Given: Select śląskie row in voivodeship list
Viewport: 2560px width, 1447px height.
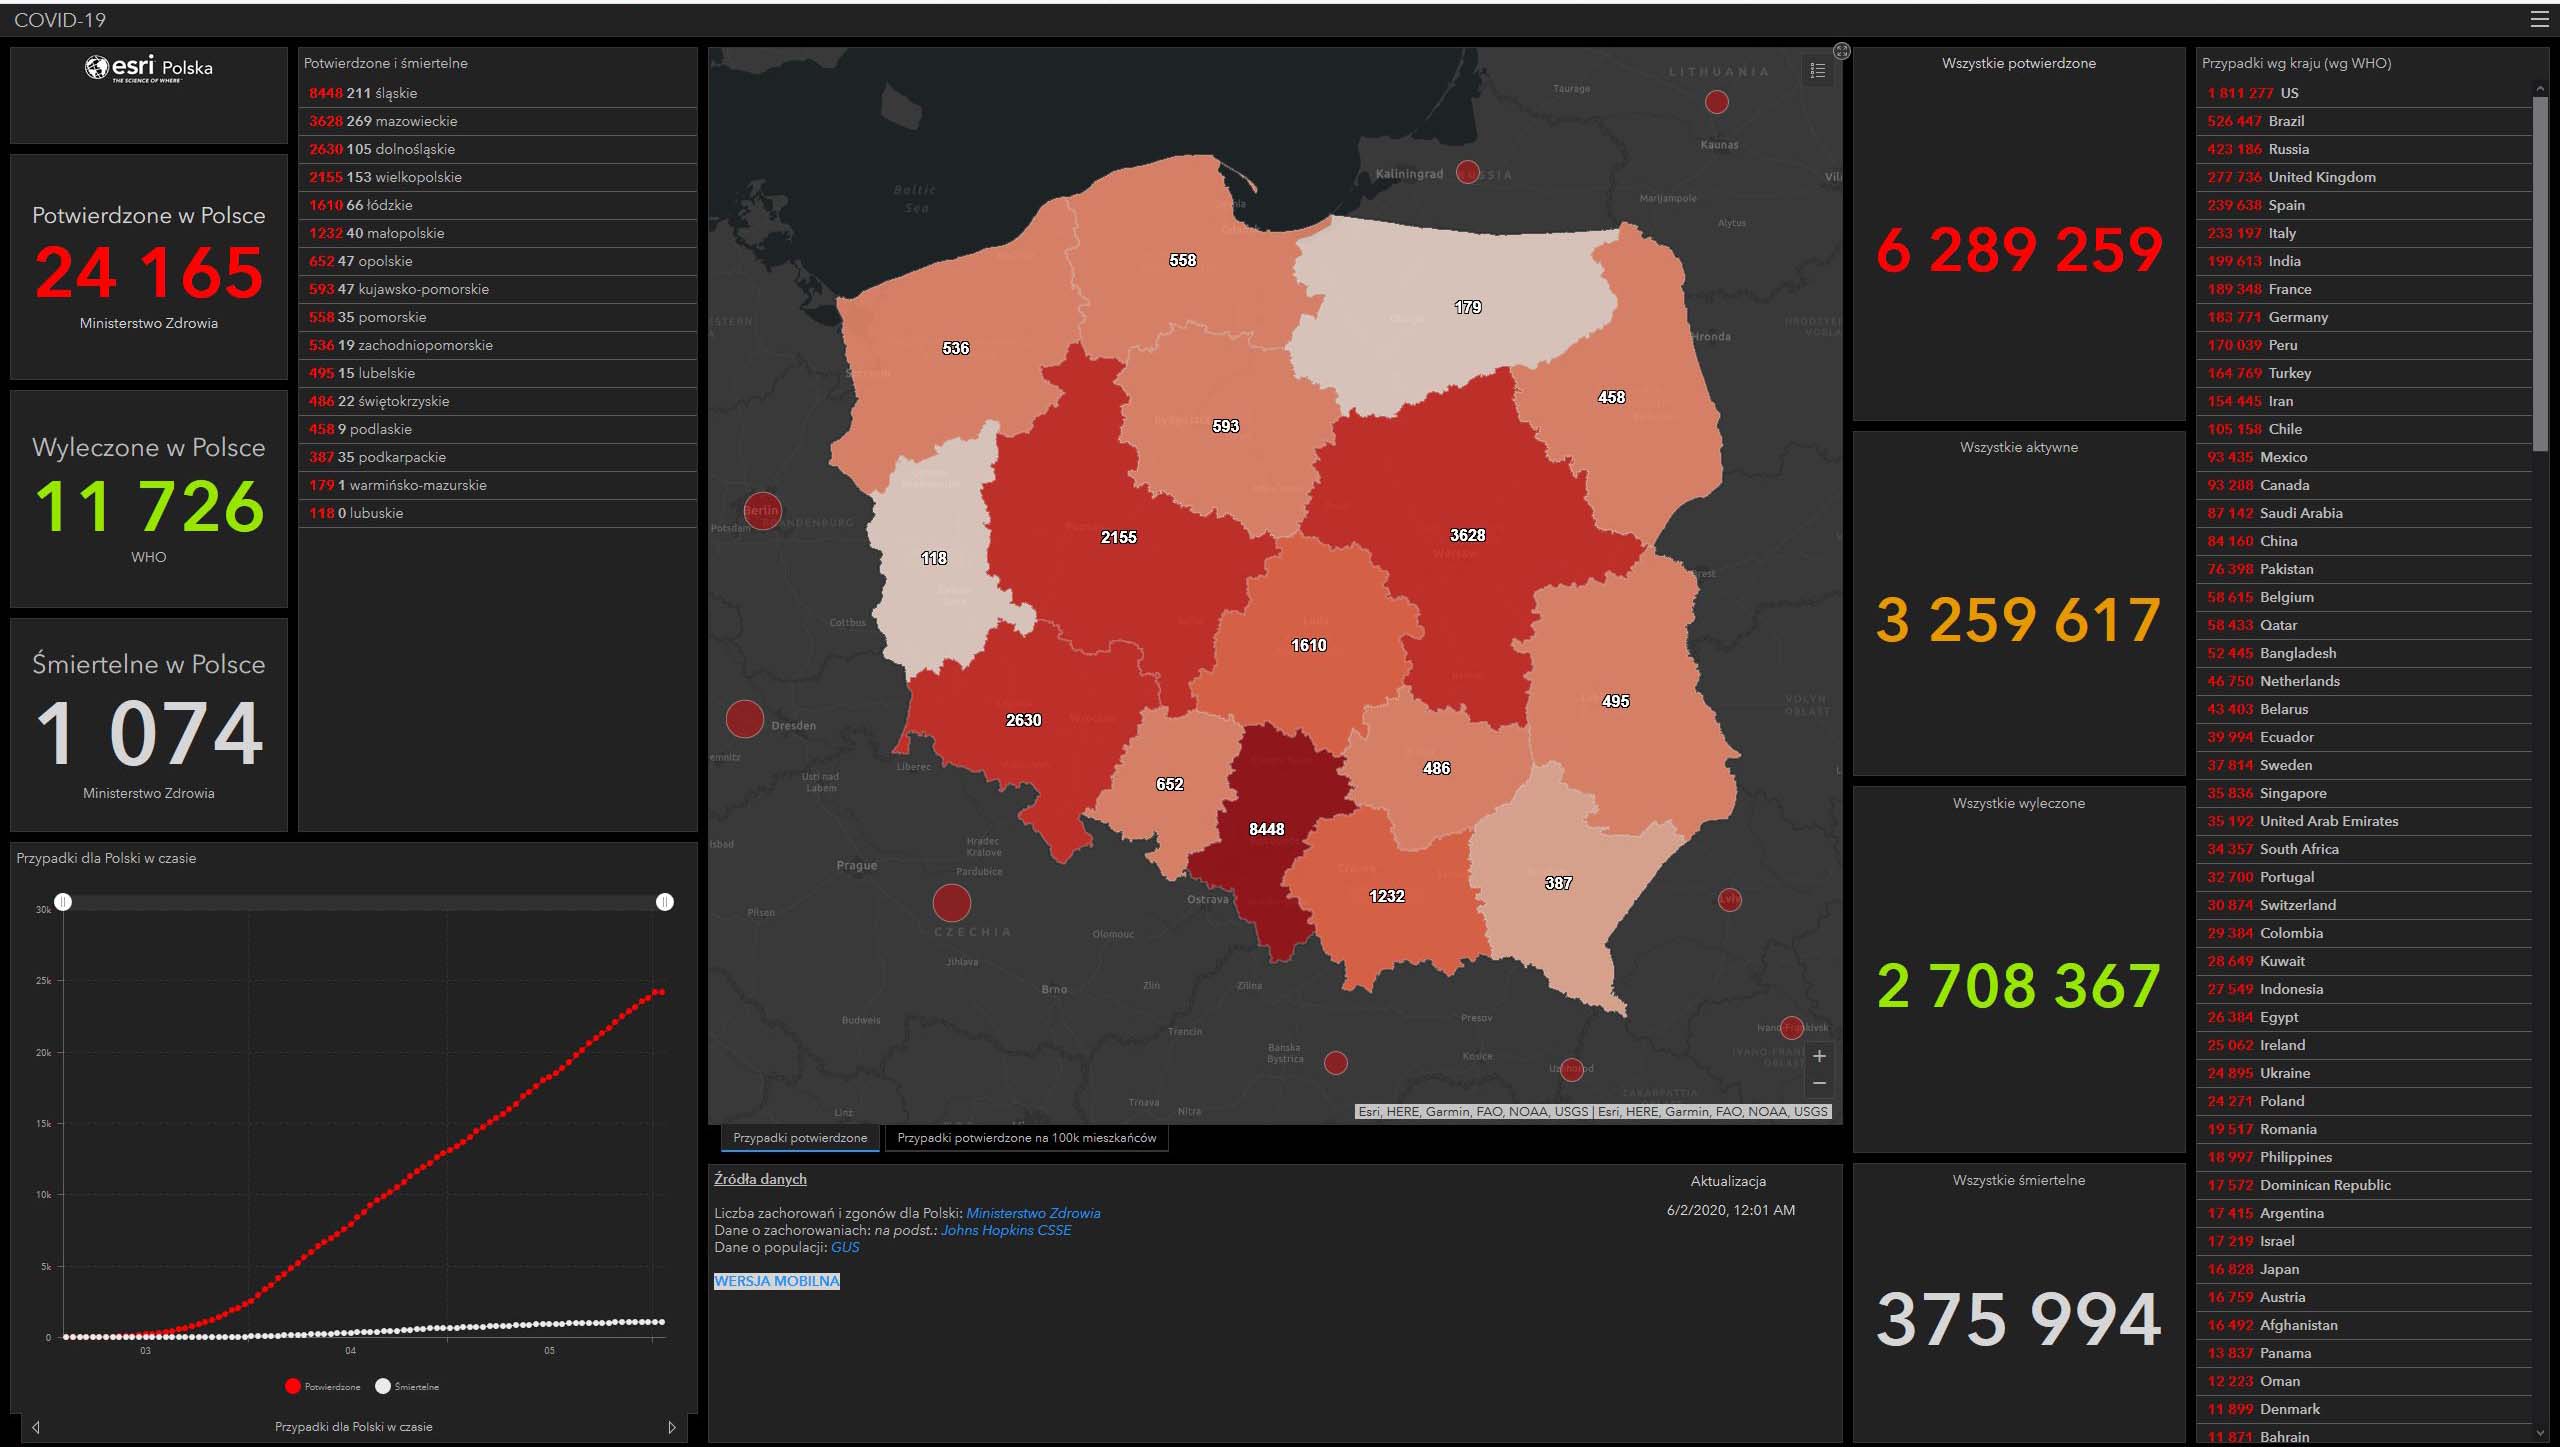Looking at the screenshot, I should coord(497,93).
